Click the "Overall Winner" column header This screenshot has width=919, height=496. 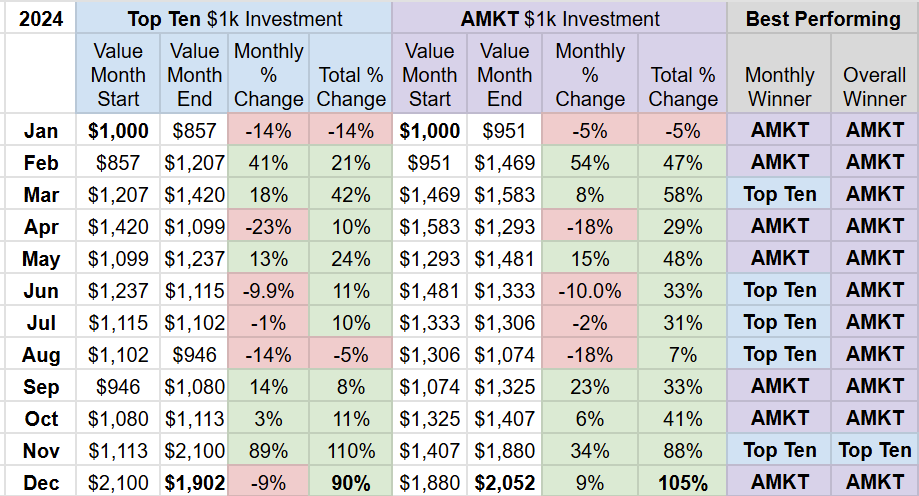click(x=874, y=86)
